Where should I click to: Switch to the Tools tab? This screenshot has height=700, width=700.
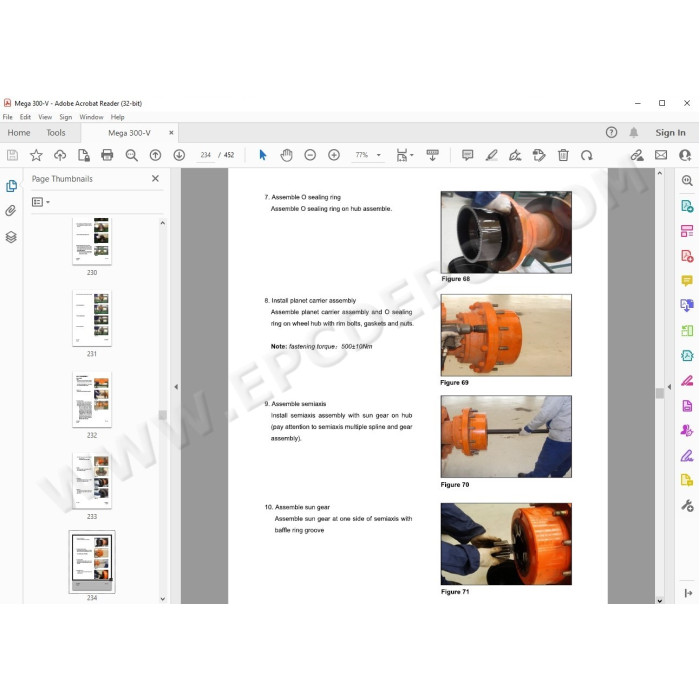point(56,133)
